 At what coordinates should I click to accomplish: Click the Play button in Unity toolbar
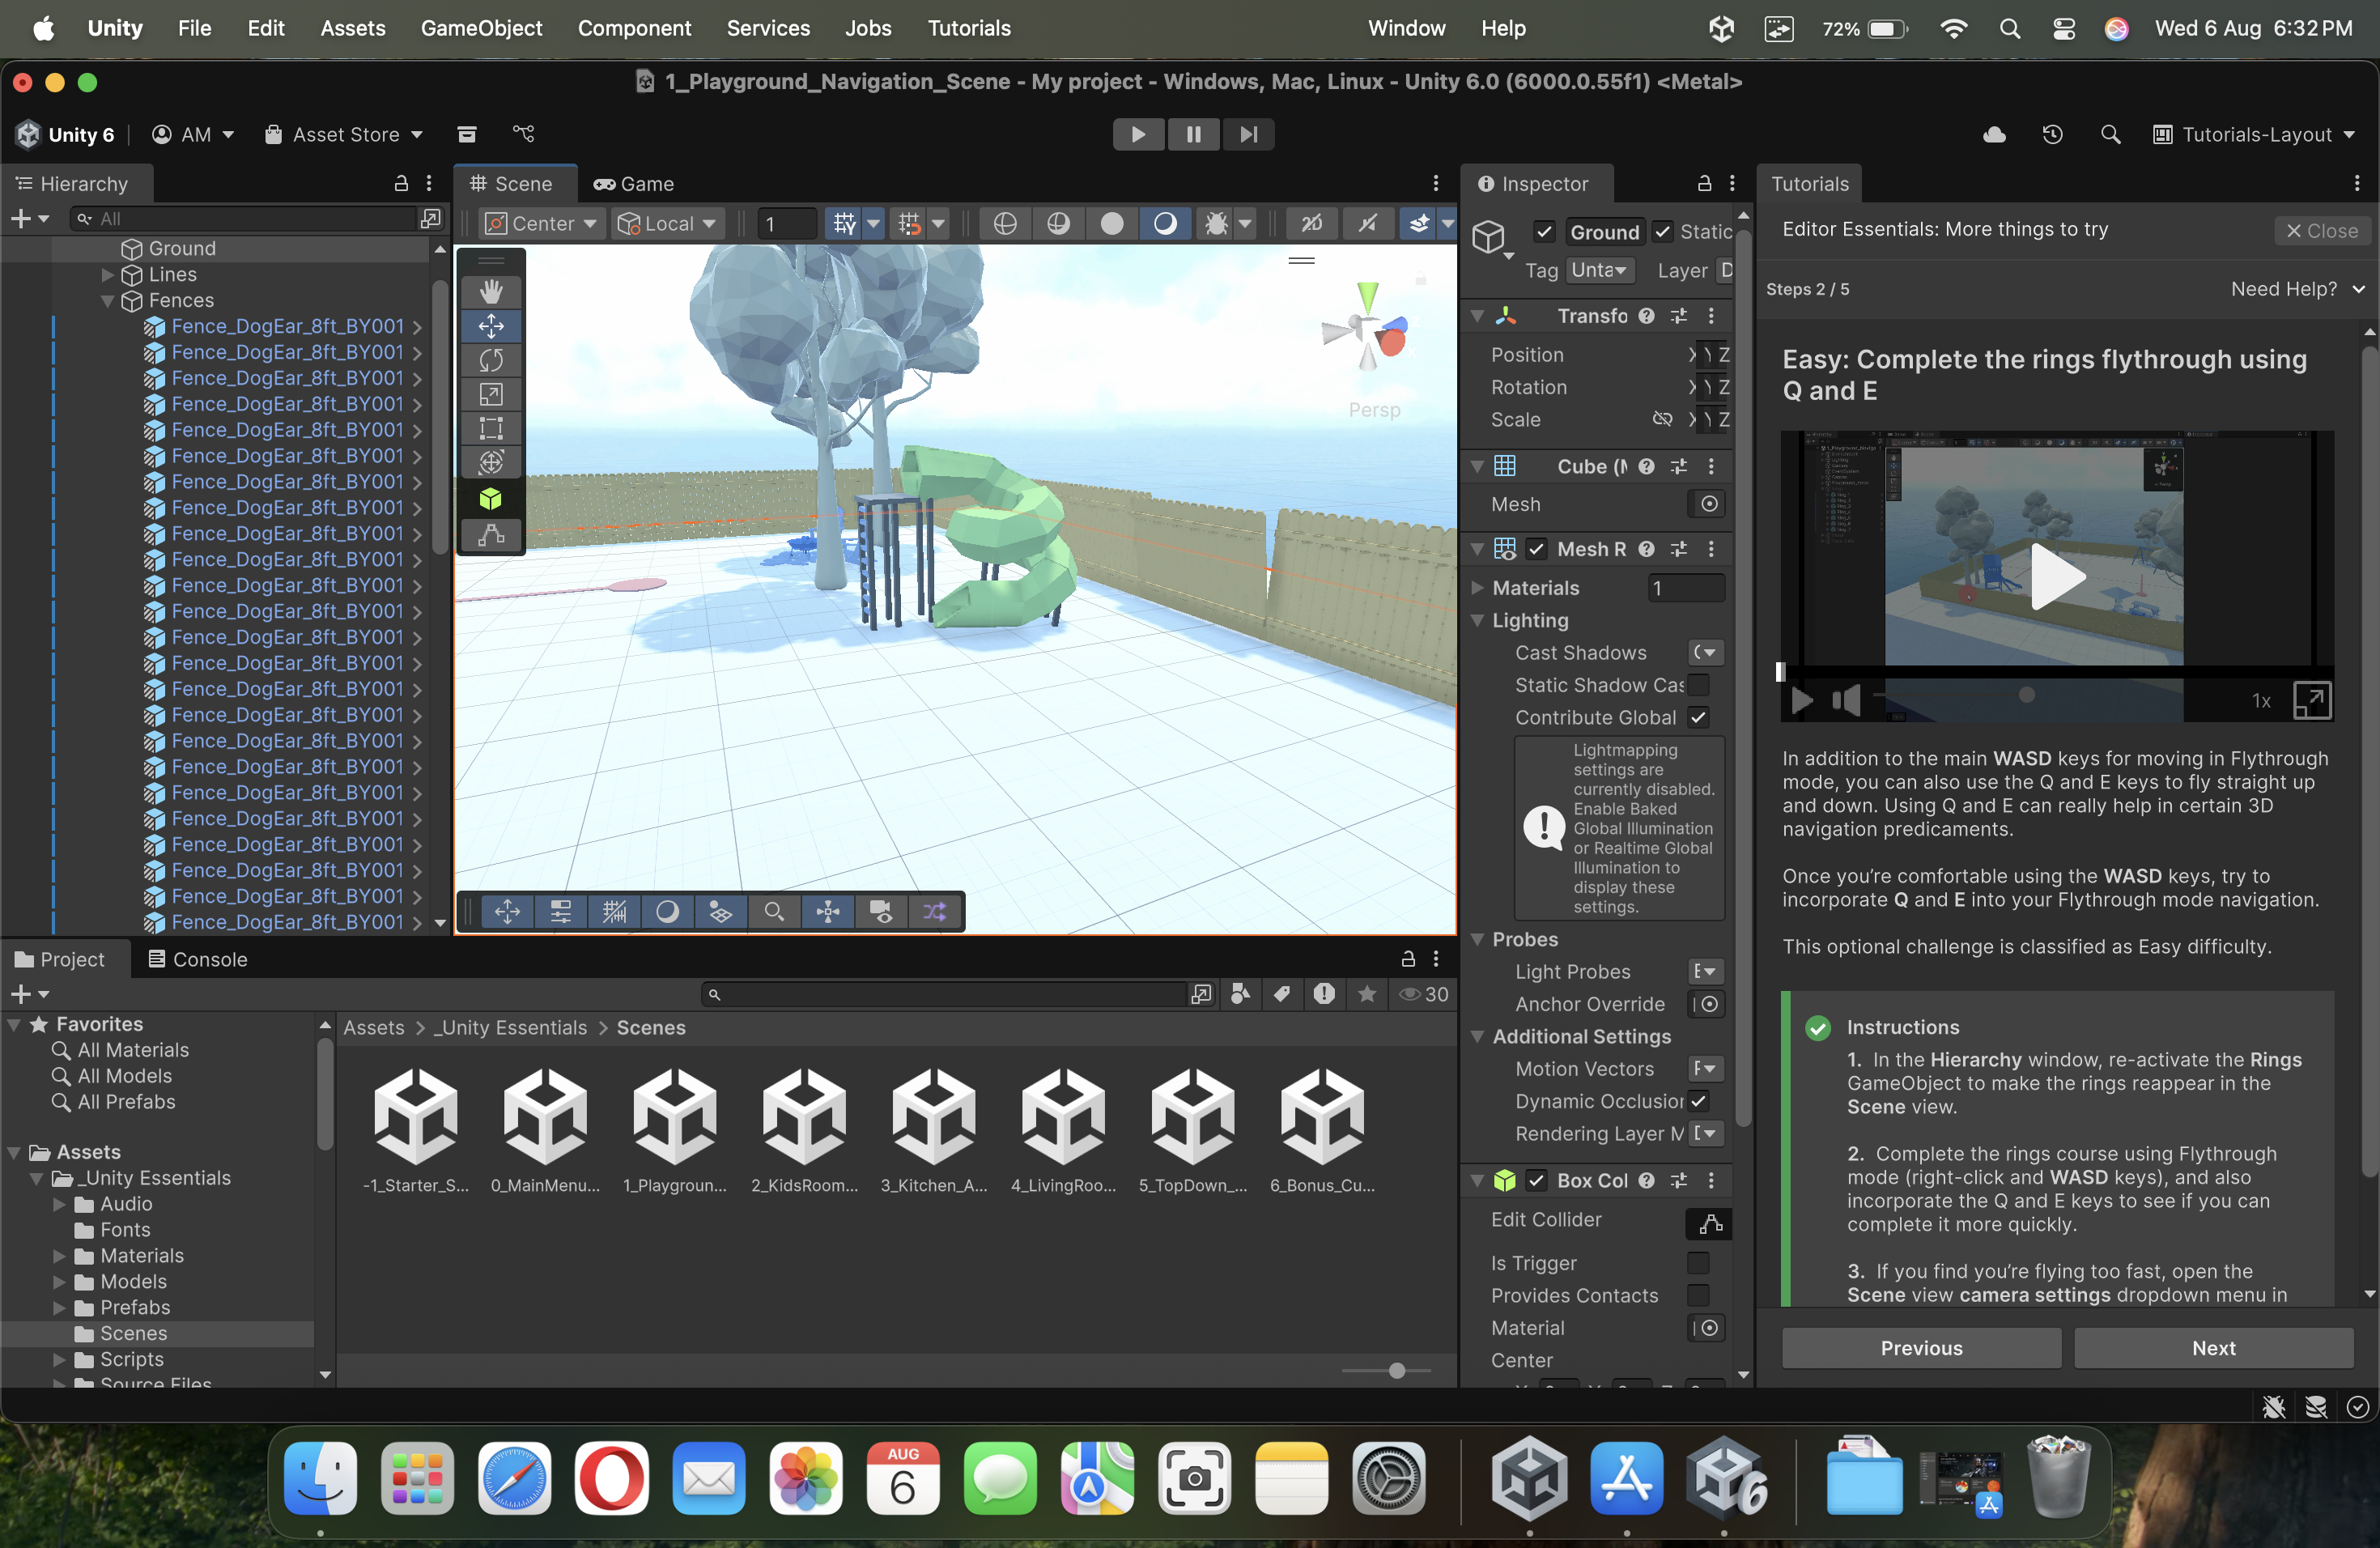point(1138,134)
